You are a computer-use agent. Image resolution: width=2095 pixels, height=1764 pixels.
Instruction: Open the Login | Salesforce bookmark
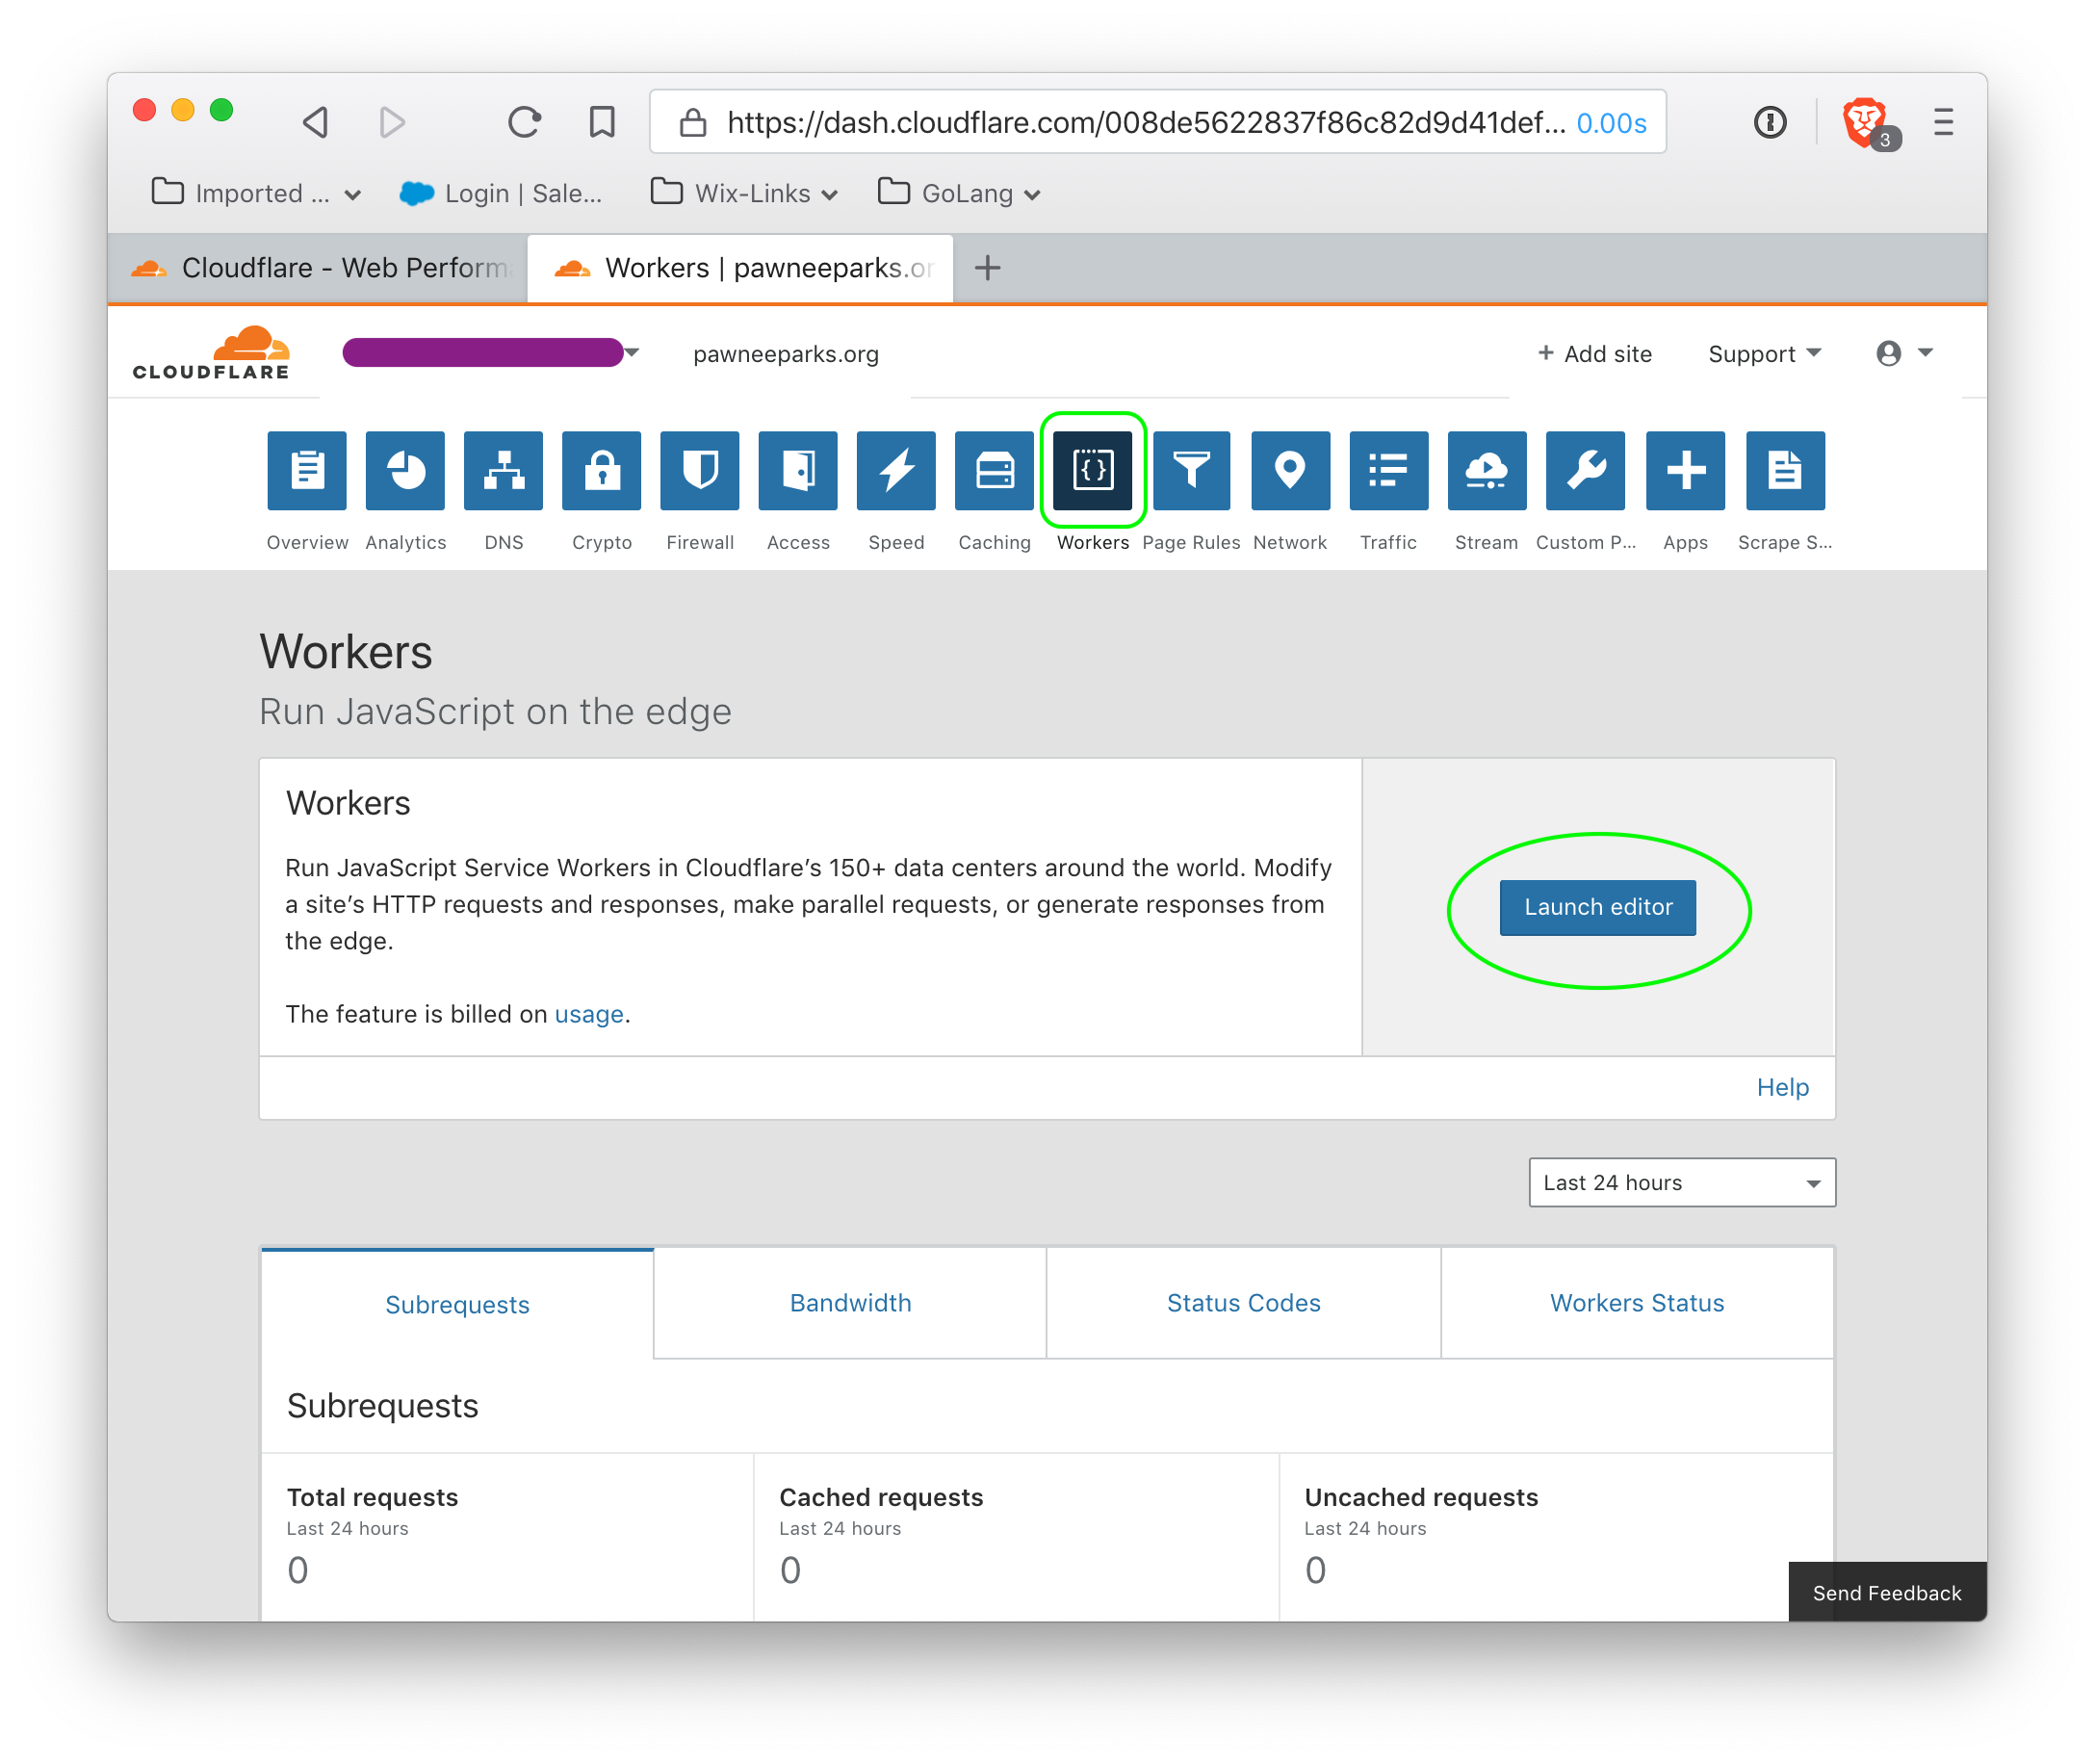pyautogui.click(x=501, y=193)
